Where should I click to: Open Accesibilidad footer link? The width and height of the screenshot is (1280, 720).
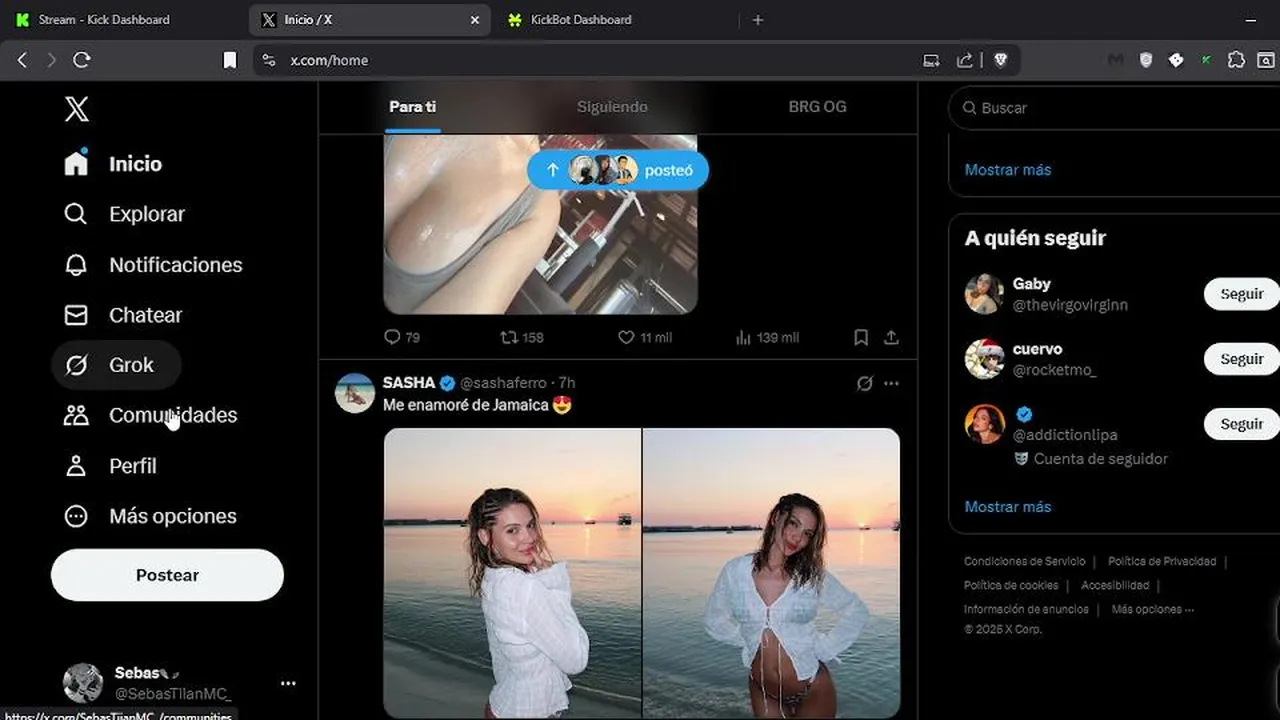(1115, 586)
